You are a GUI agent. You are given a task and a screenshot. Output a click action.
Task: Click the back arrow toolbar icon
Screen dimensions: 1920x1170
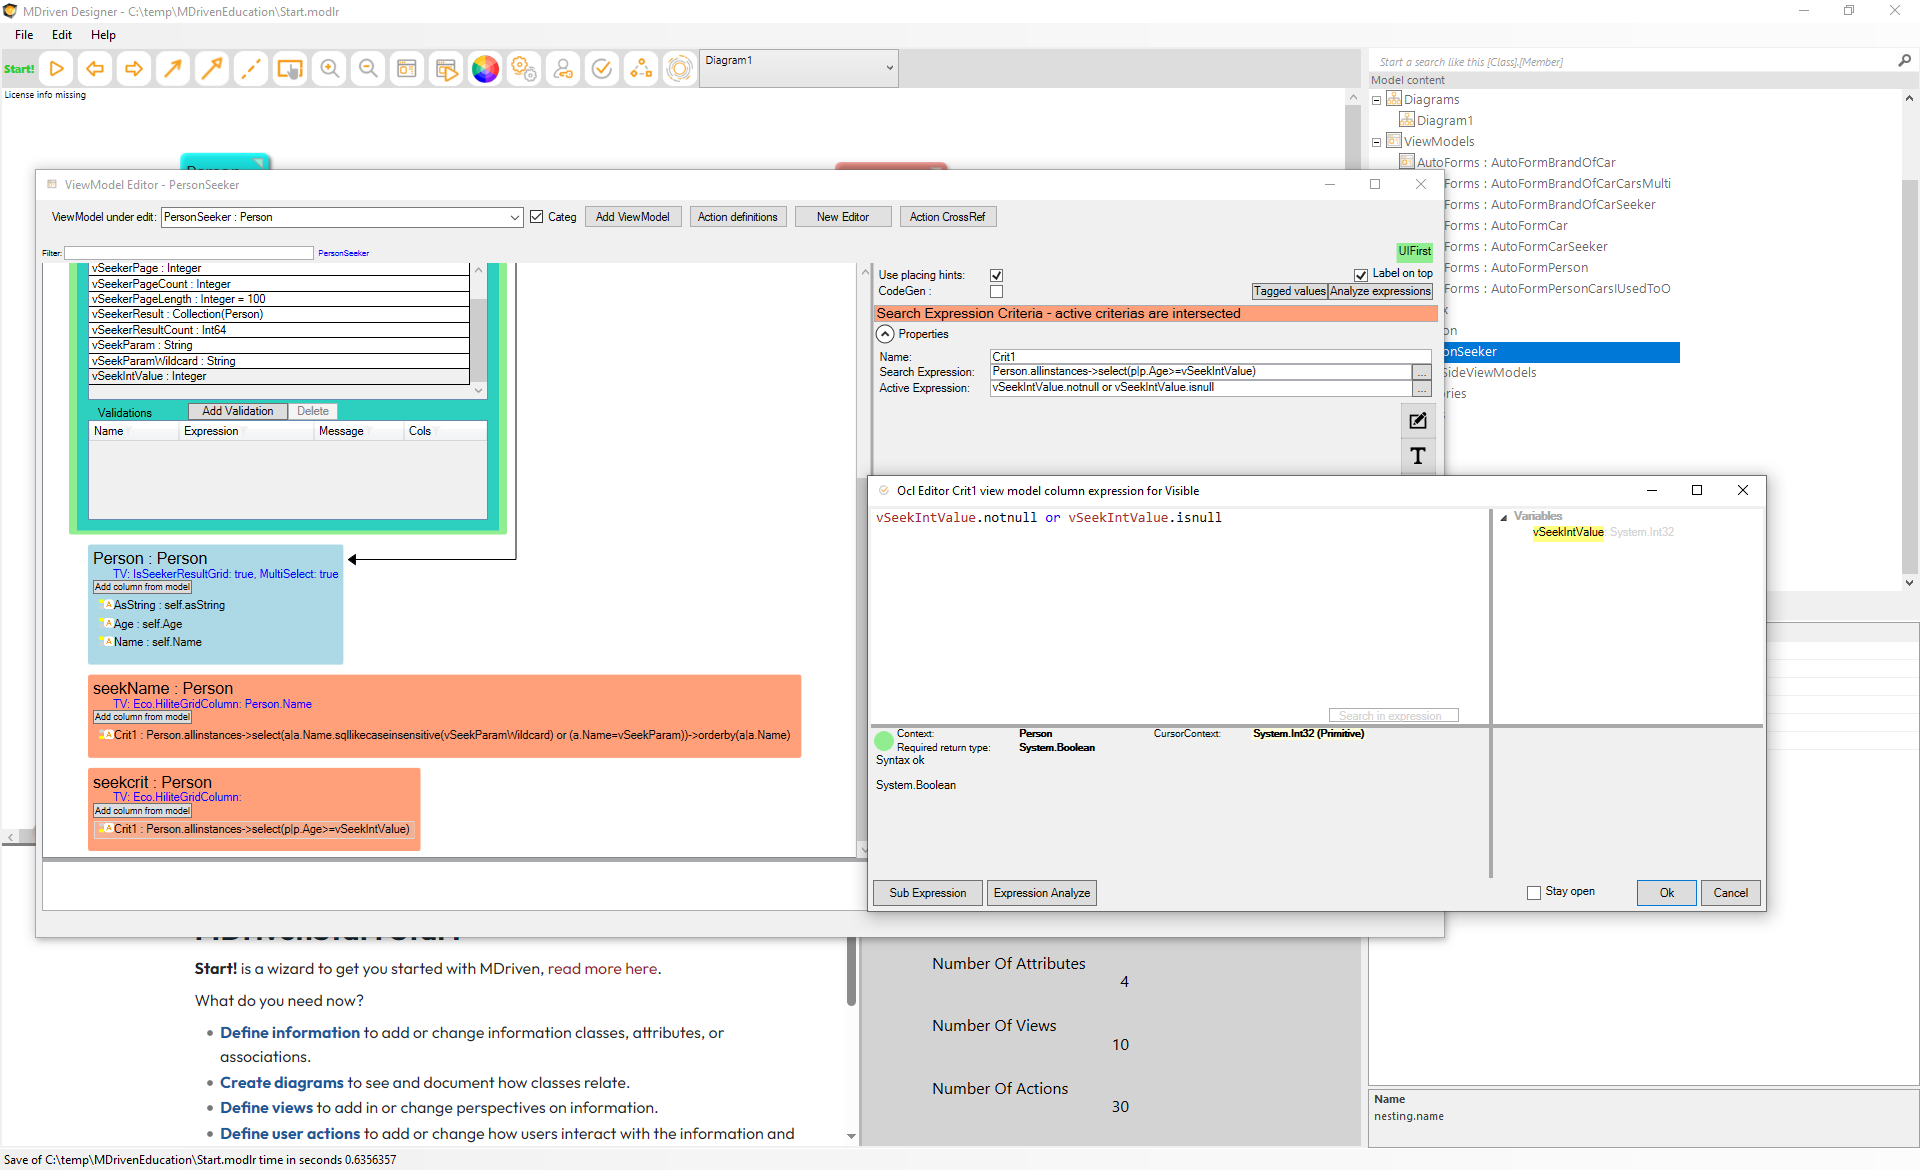point(95,69)
